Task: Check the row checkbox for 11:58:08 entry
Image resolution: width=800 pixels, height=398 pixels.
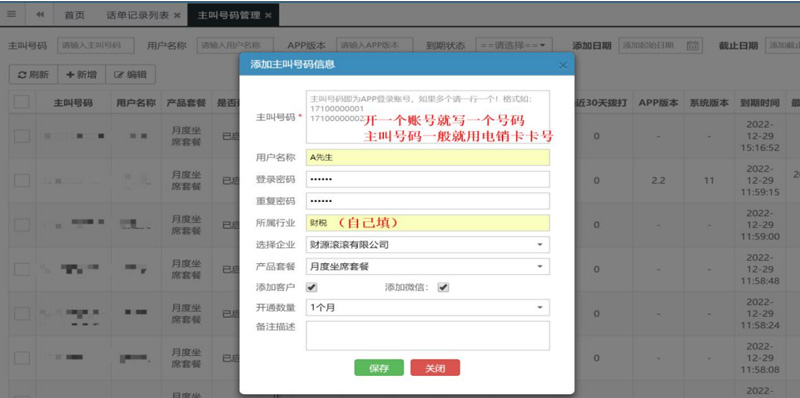Action: click(x=21, y=358)
